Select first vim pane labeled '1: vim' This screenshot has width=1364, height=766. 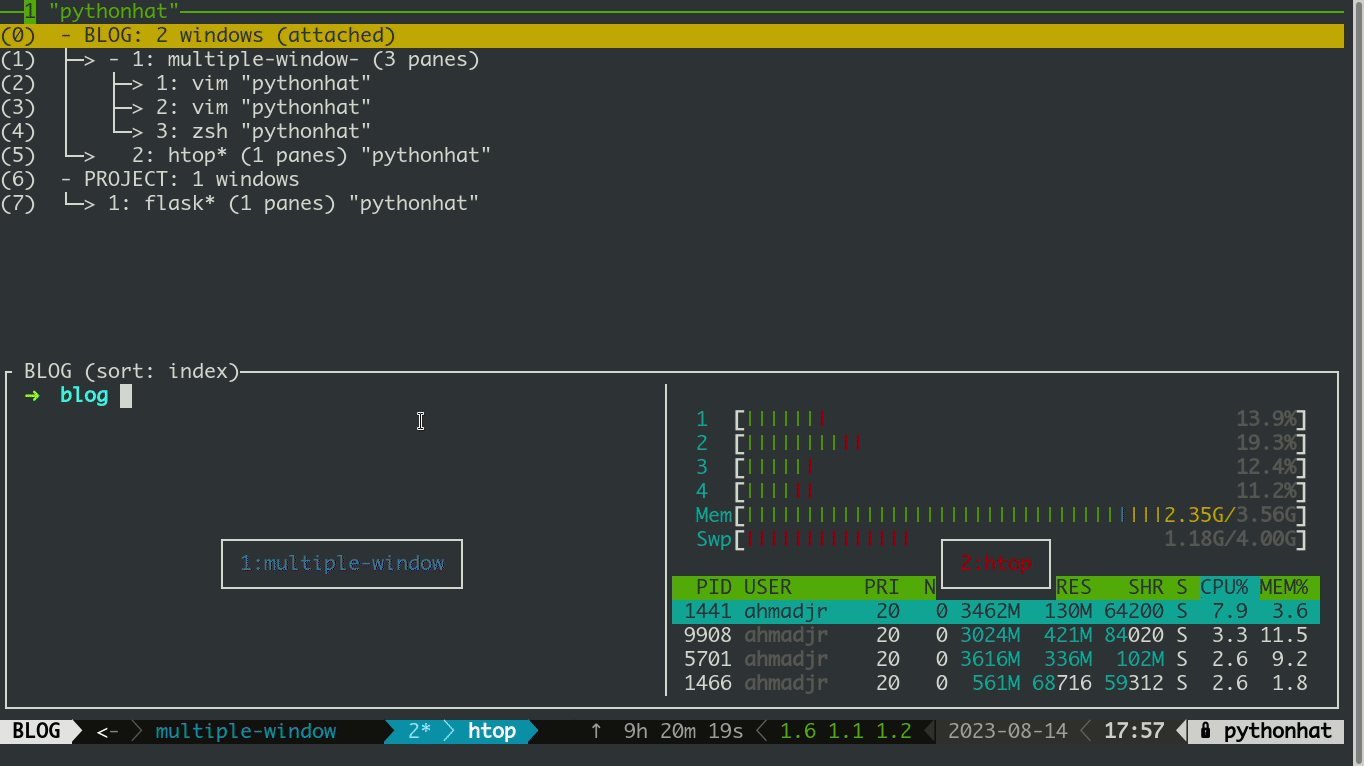pyautogui.click(x=263, y=84)
